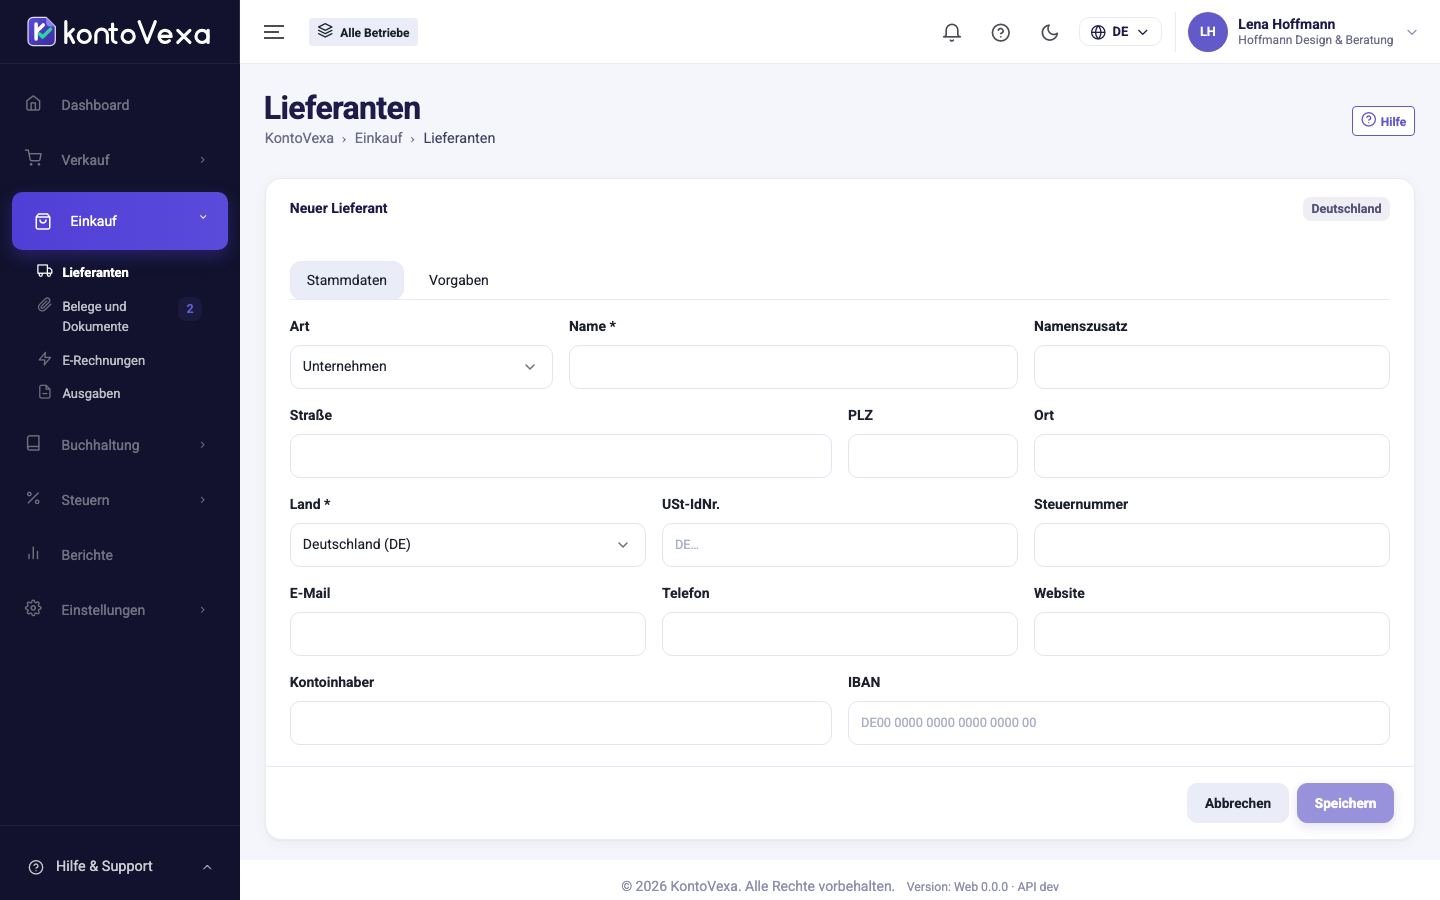Click the Verkauf shopping cart icon
Screen dimensions: 1440x900
click(34, 159)
